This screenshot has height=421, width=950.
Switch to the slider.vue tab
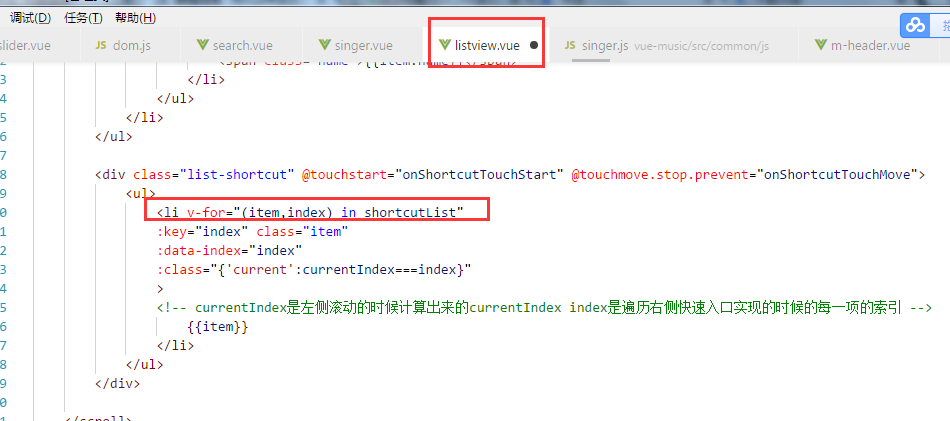pyautogui.click(x=24, y=45)
